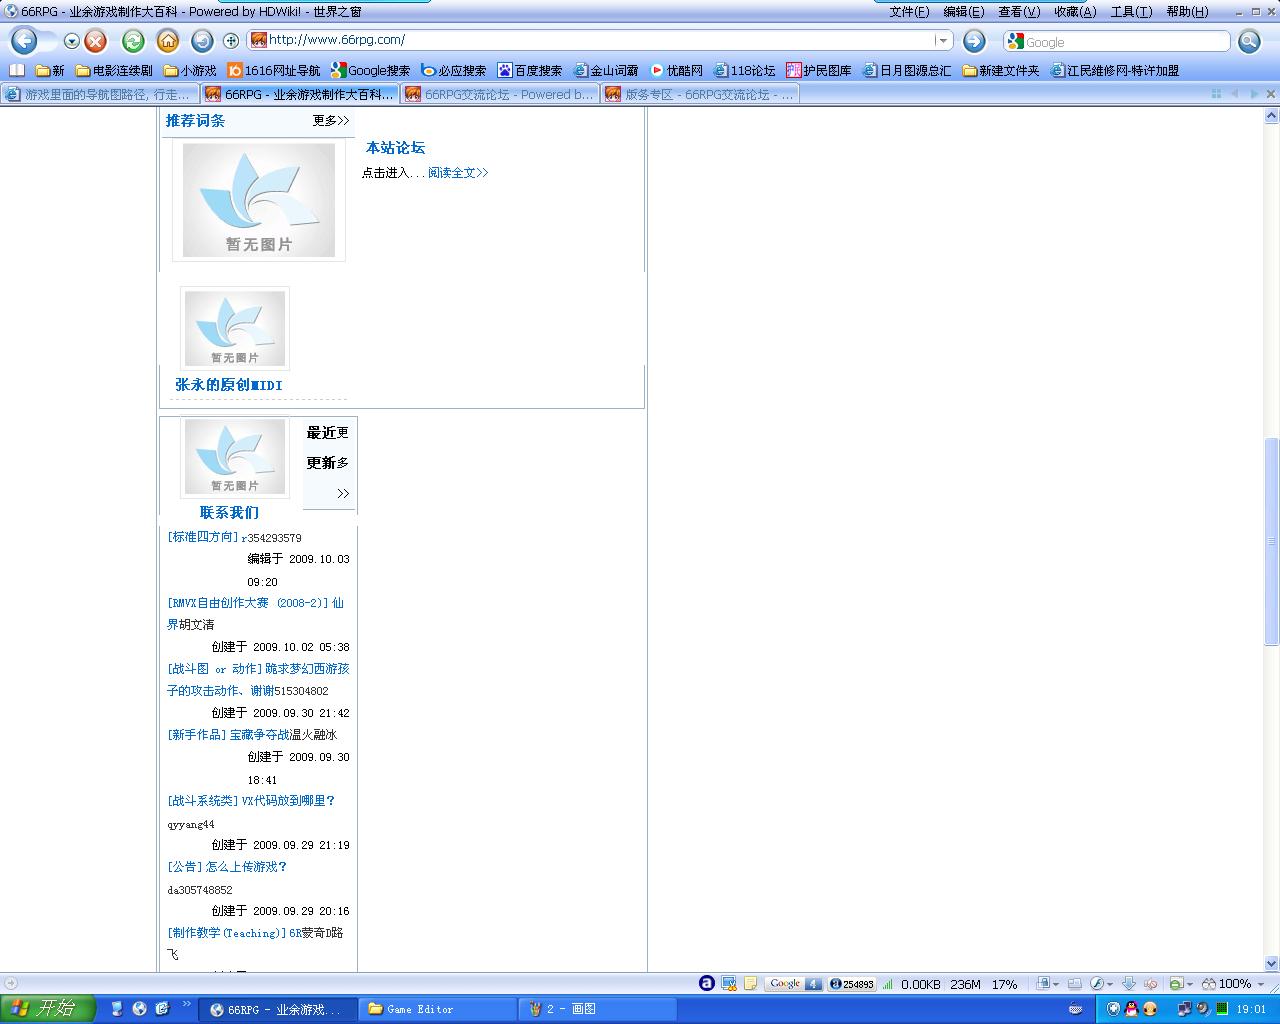The height and width of the screenshot is (1024, 1280).
Task: Open the 电影连续剧 bookmarks folder
Action: tap(114, 71)
